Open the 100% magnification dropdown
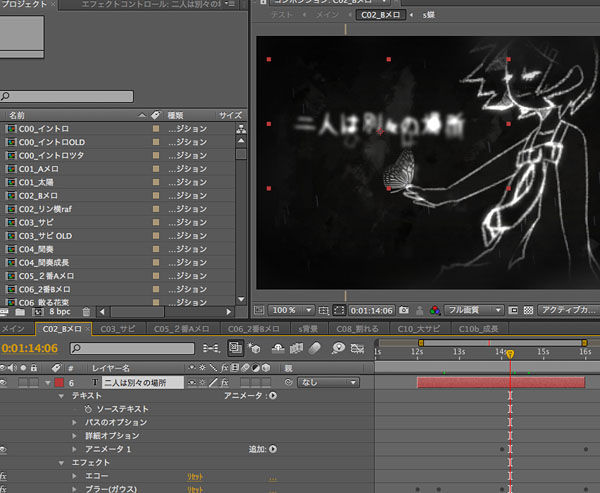Viewport: 600px width, 493px height. tap(291, 310)
